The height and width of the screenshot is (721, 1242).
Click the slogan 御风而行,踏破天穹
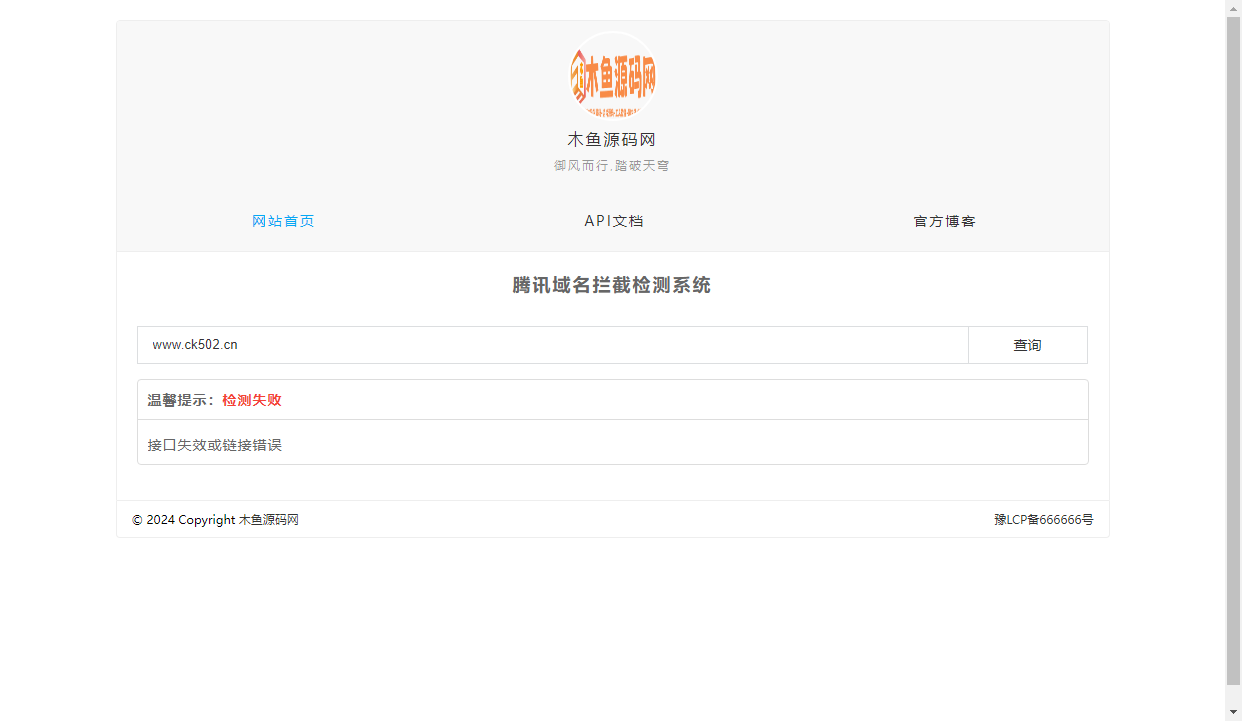click(x=612, y=166)
